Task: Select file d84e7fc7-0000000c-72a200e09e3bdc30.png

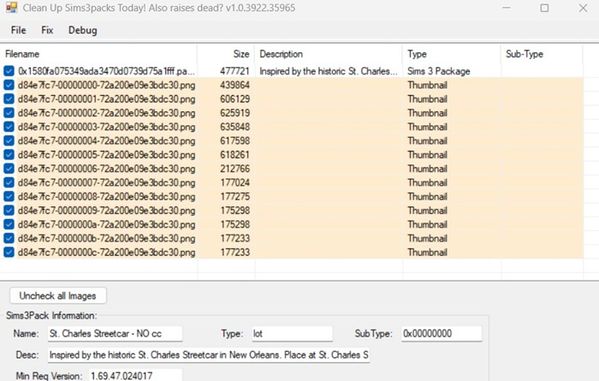Action: pyautogui.click(x=107, y=252)
